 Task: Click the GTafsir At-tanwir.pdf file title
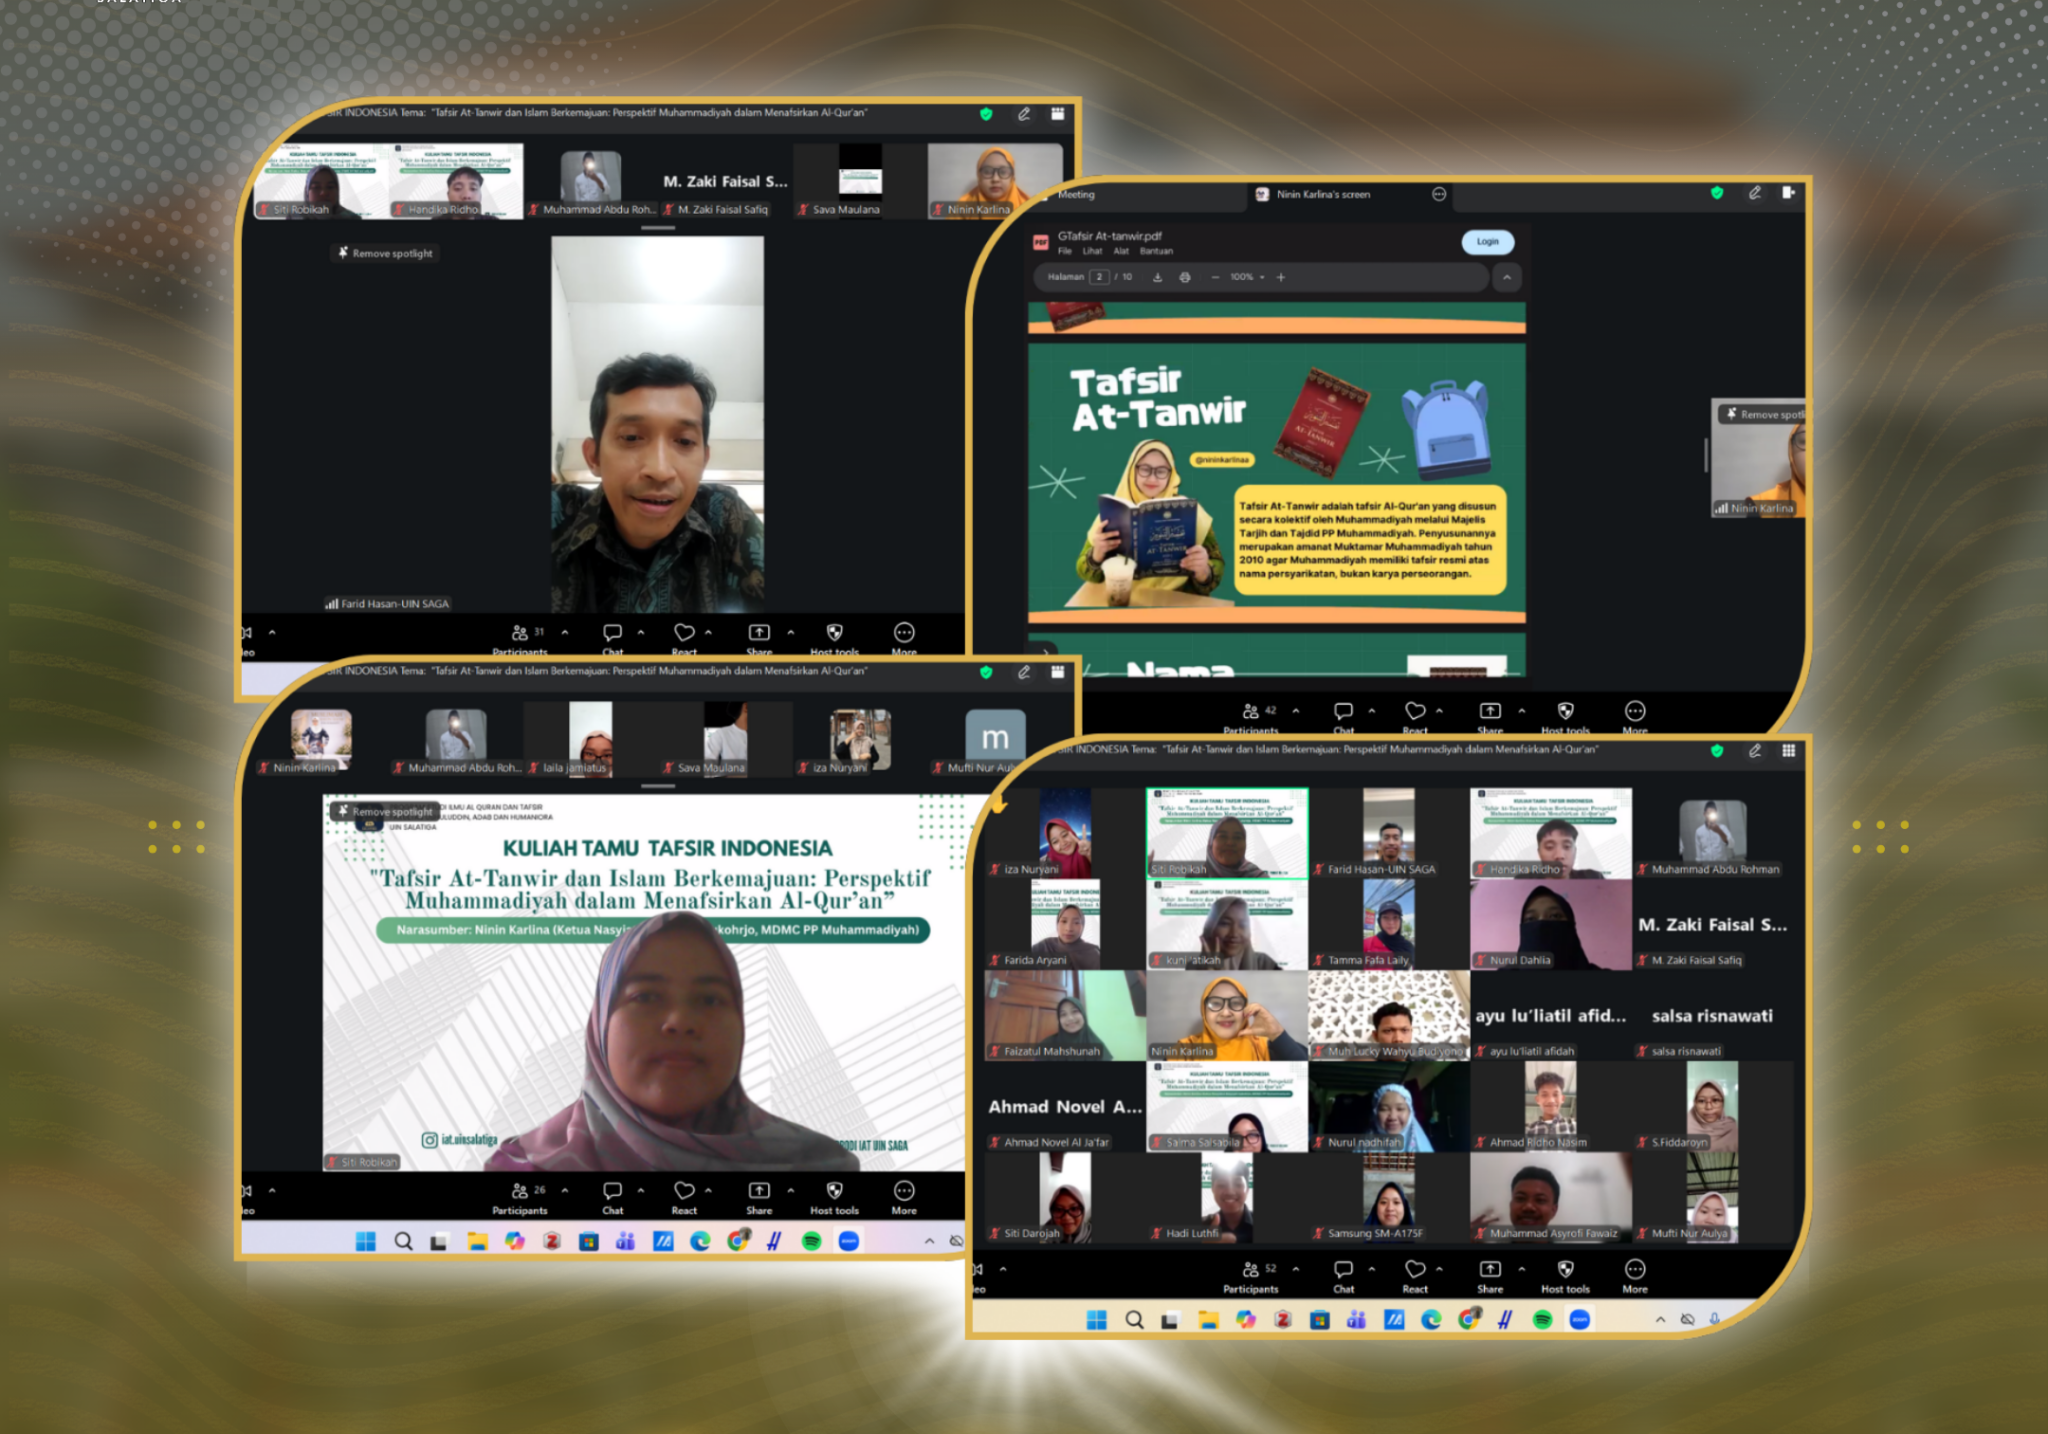coord(1109,236)
